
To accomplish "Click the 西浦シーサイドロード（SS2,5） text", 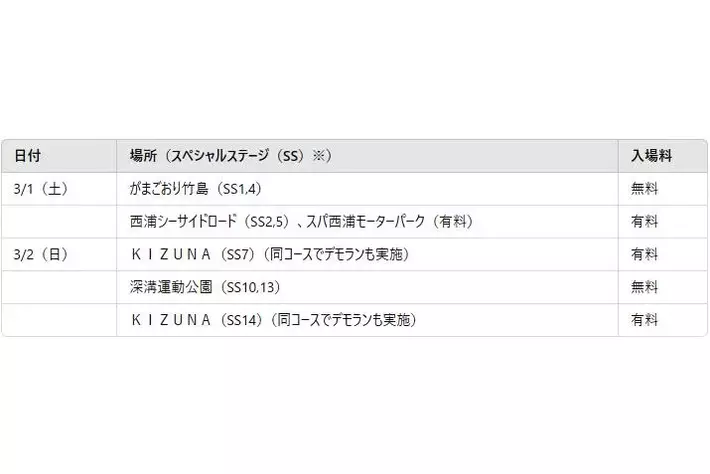I will pos(200,221).
